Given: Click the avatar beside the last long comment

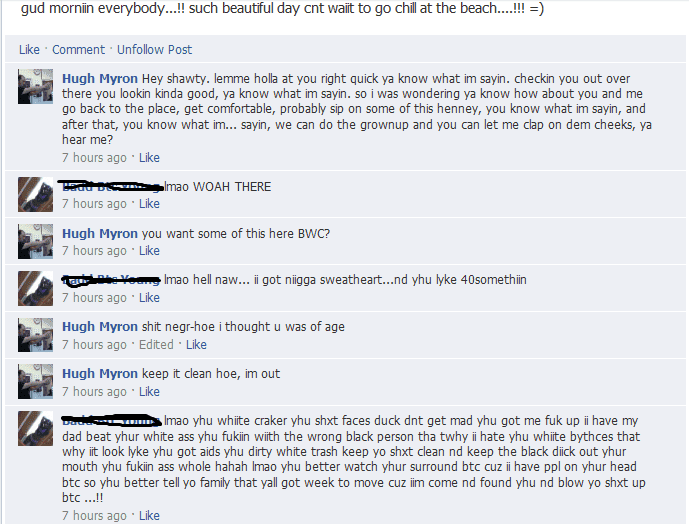Looking at the screenshot, I should (x=36, y=428).
